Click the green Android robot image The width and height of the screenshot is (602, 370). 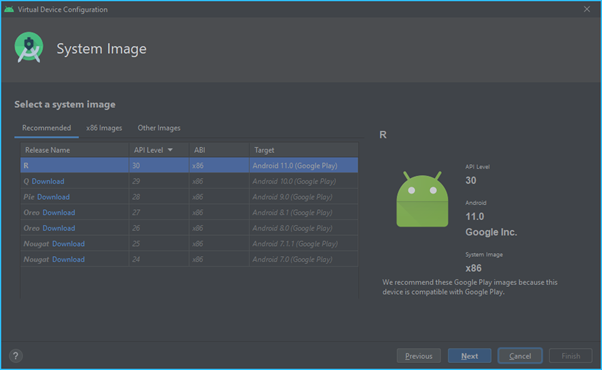click(422, 199)
